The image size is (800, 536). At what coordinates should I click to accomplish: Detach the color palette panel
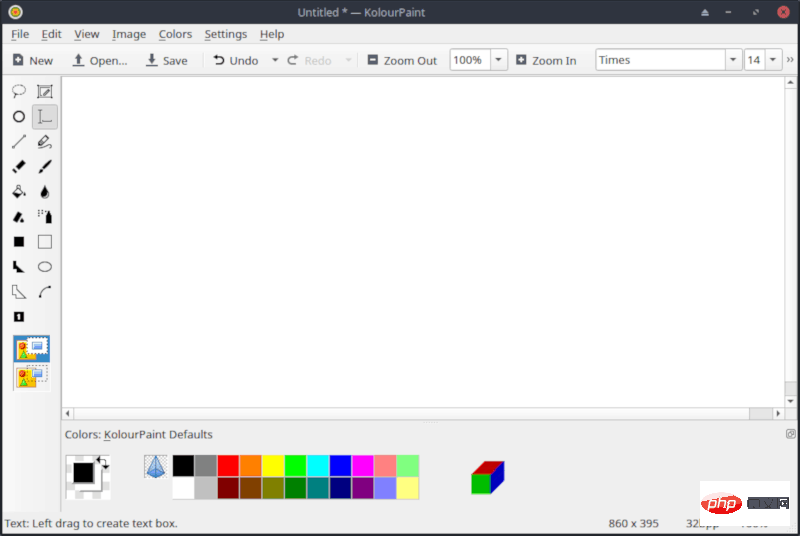[790, 434]
